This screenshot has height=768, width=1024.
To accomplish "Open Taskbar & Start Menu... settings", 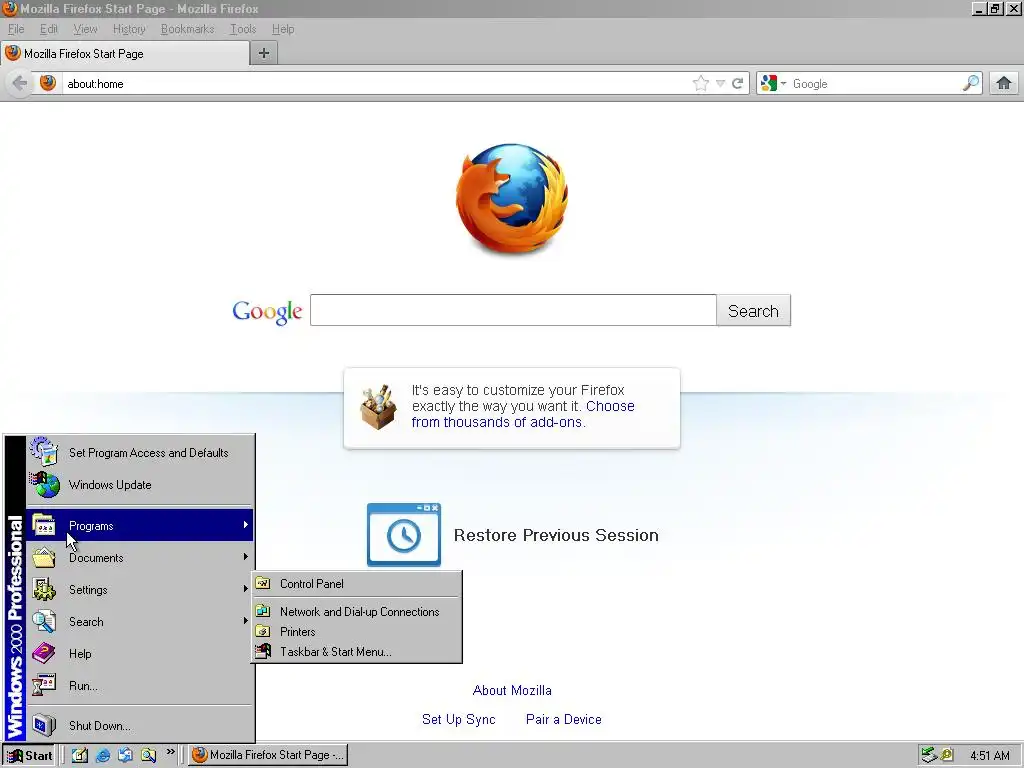I will pos(357,652).
